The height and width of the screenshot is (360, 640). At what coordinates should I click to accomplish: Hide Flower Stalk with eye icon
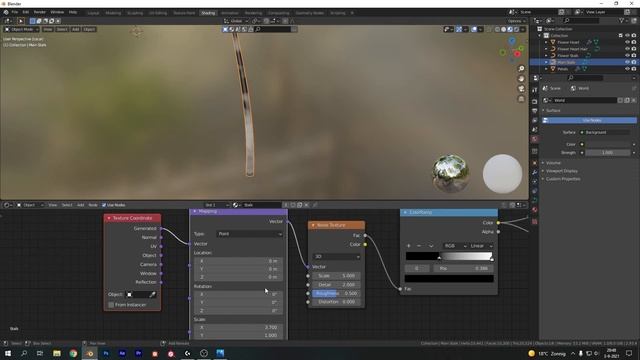tap(627, 55)
